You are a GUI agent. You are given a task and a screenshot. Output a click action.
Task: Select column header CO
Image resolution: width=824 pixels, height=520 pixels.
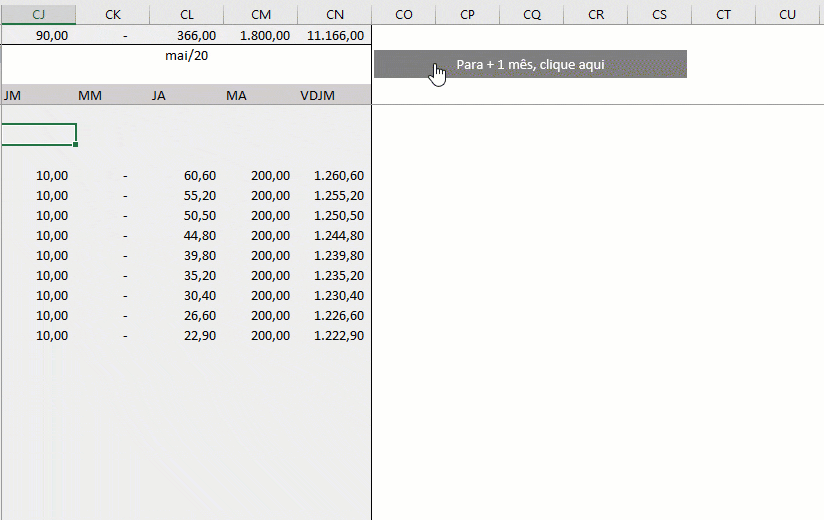404,14
